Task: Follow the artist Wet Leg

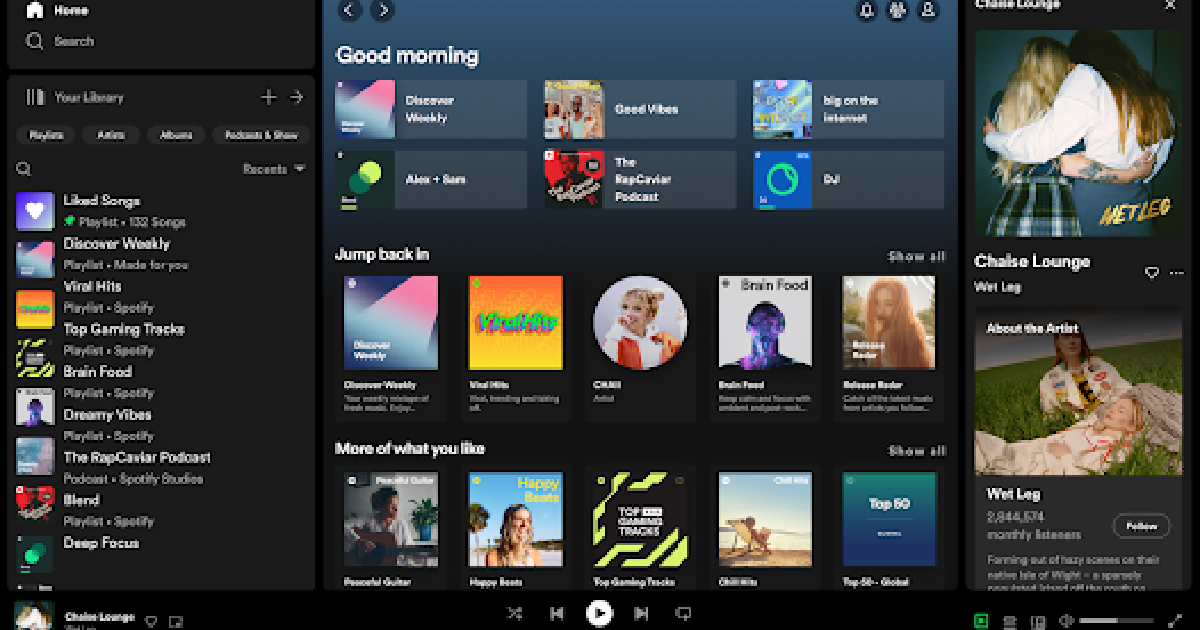Action: tap(1141, 525)
